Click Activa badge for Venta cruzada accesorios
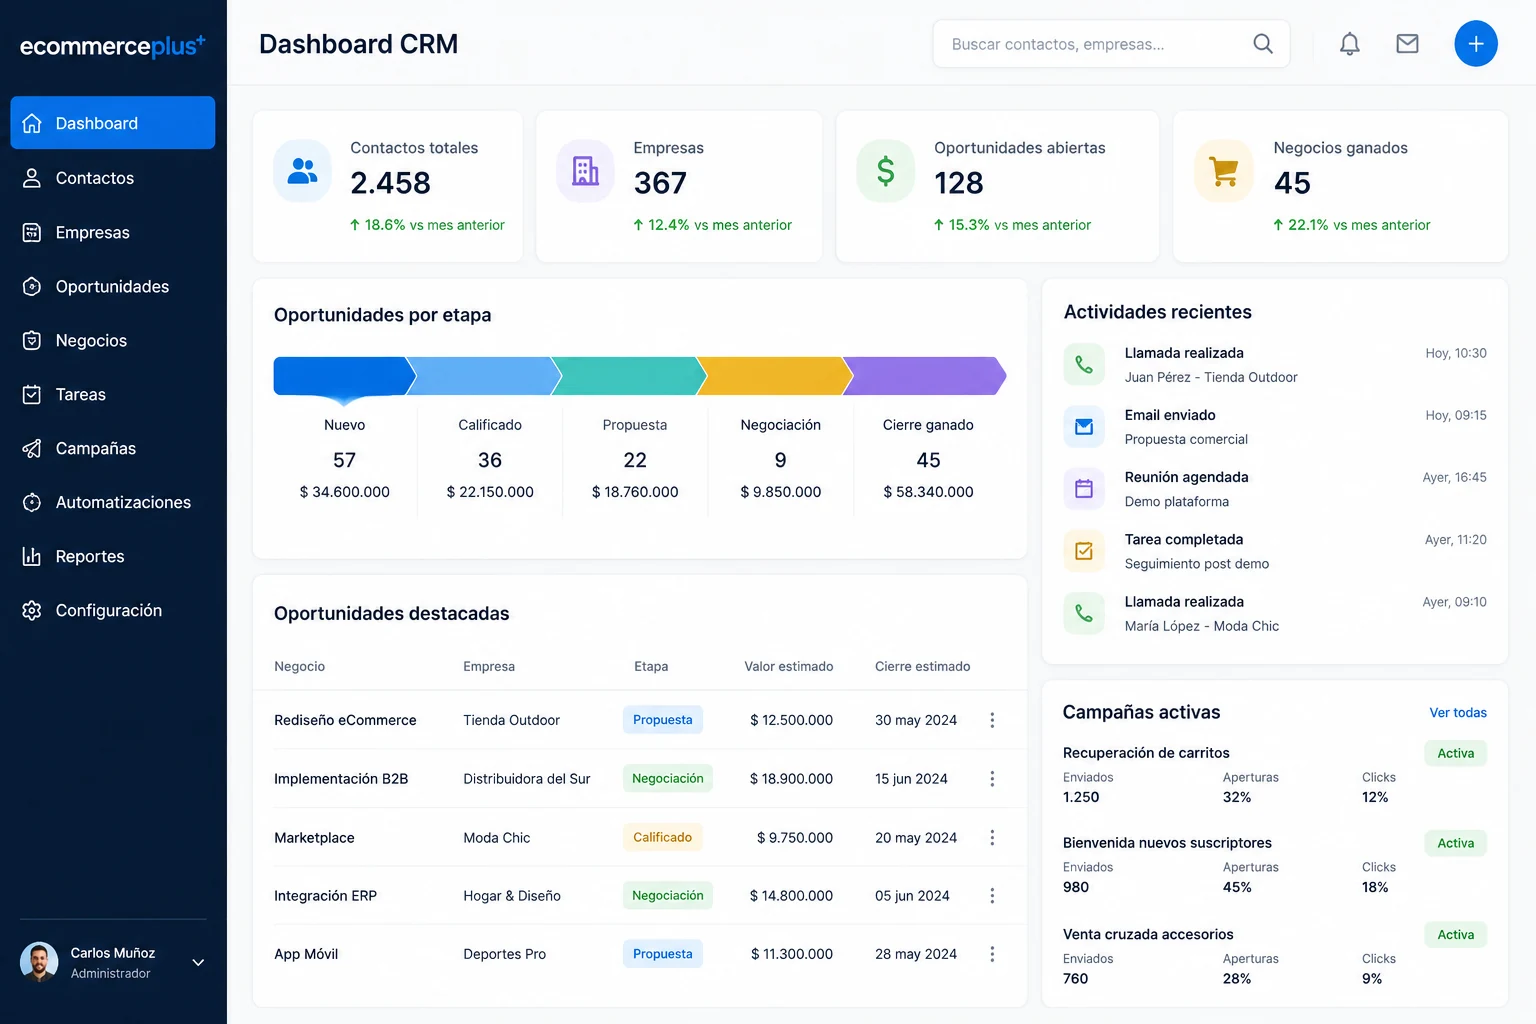Image resolution: width=1536 pixels, height=1024 pixels. [1456, 935]
